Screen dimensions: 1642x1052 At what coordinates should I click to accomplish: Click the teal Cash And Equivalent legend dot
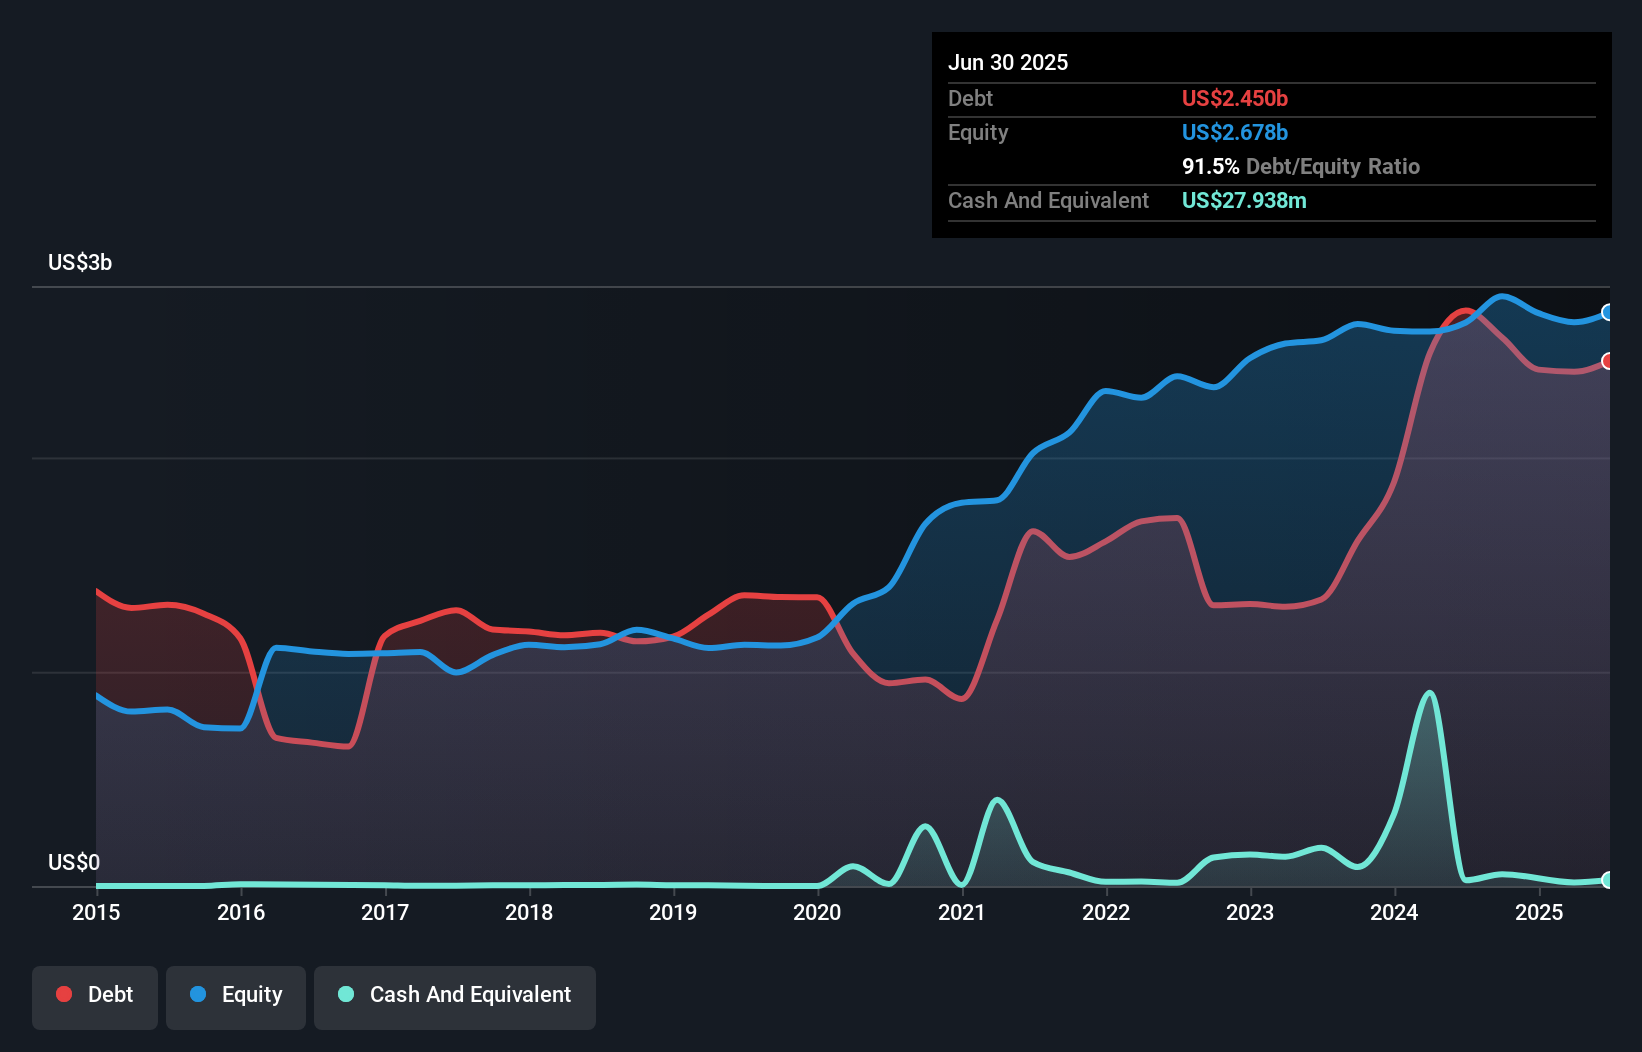tap(346, 994)
